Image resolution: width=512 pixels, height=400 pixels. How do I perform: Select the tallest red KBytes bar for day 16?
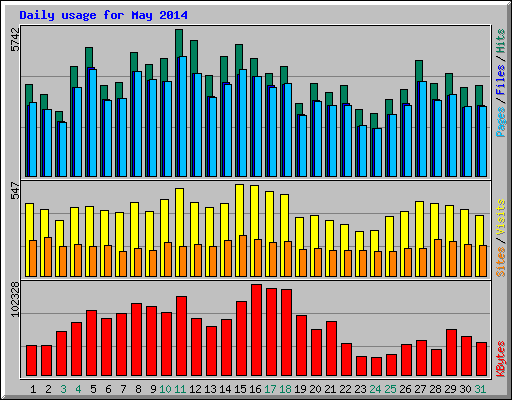click(x=256, y=330)
